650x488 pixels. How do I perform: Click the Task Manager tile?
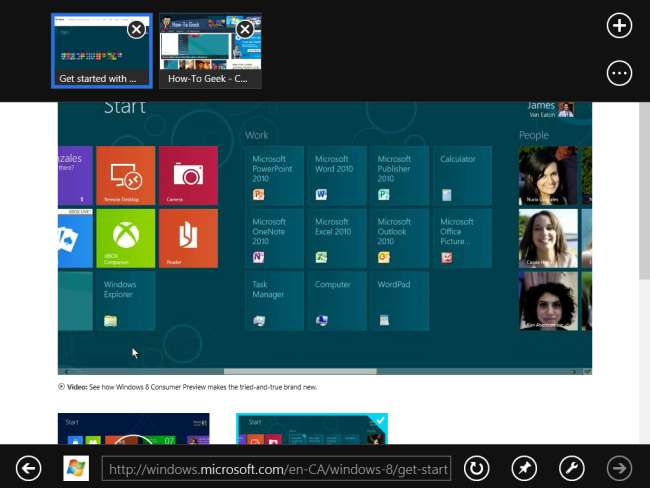[x=274, y=300]
